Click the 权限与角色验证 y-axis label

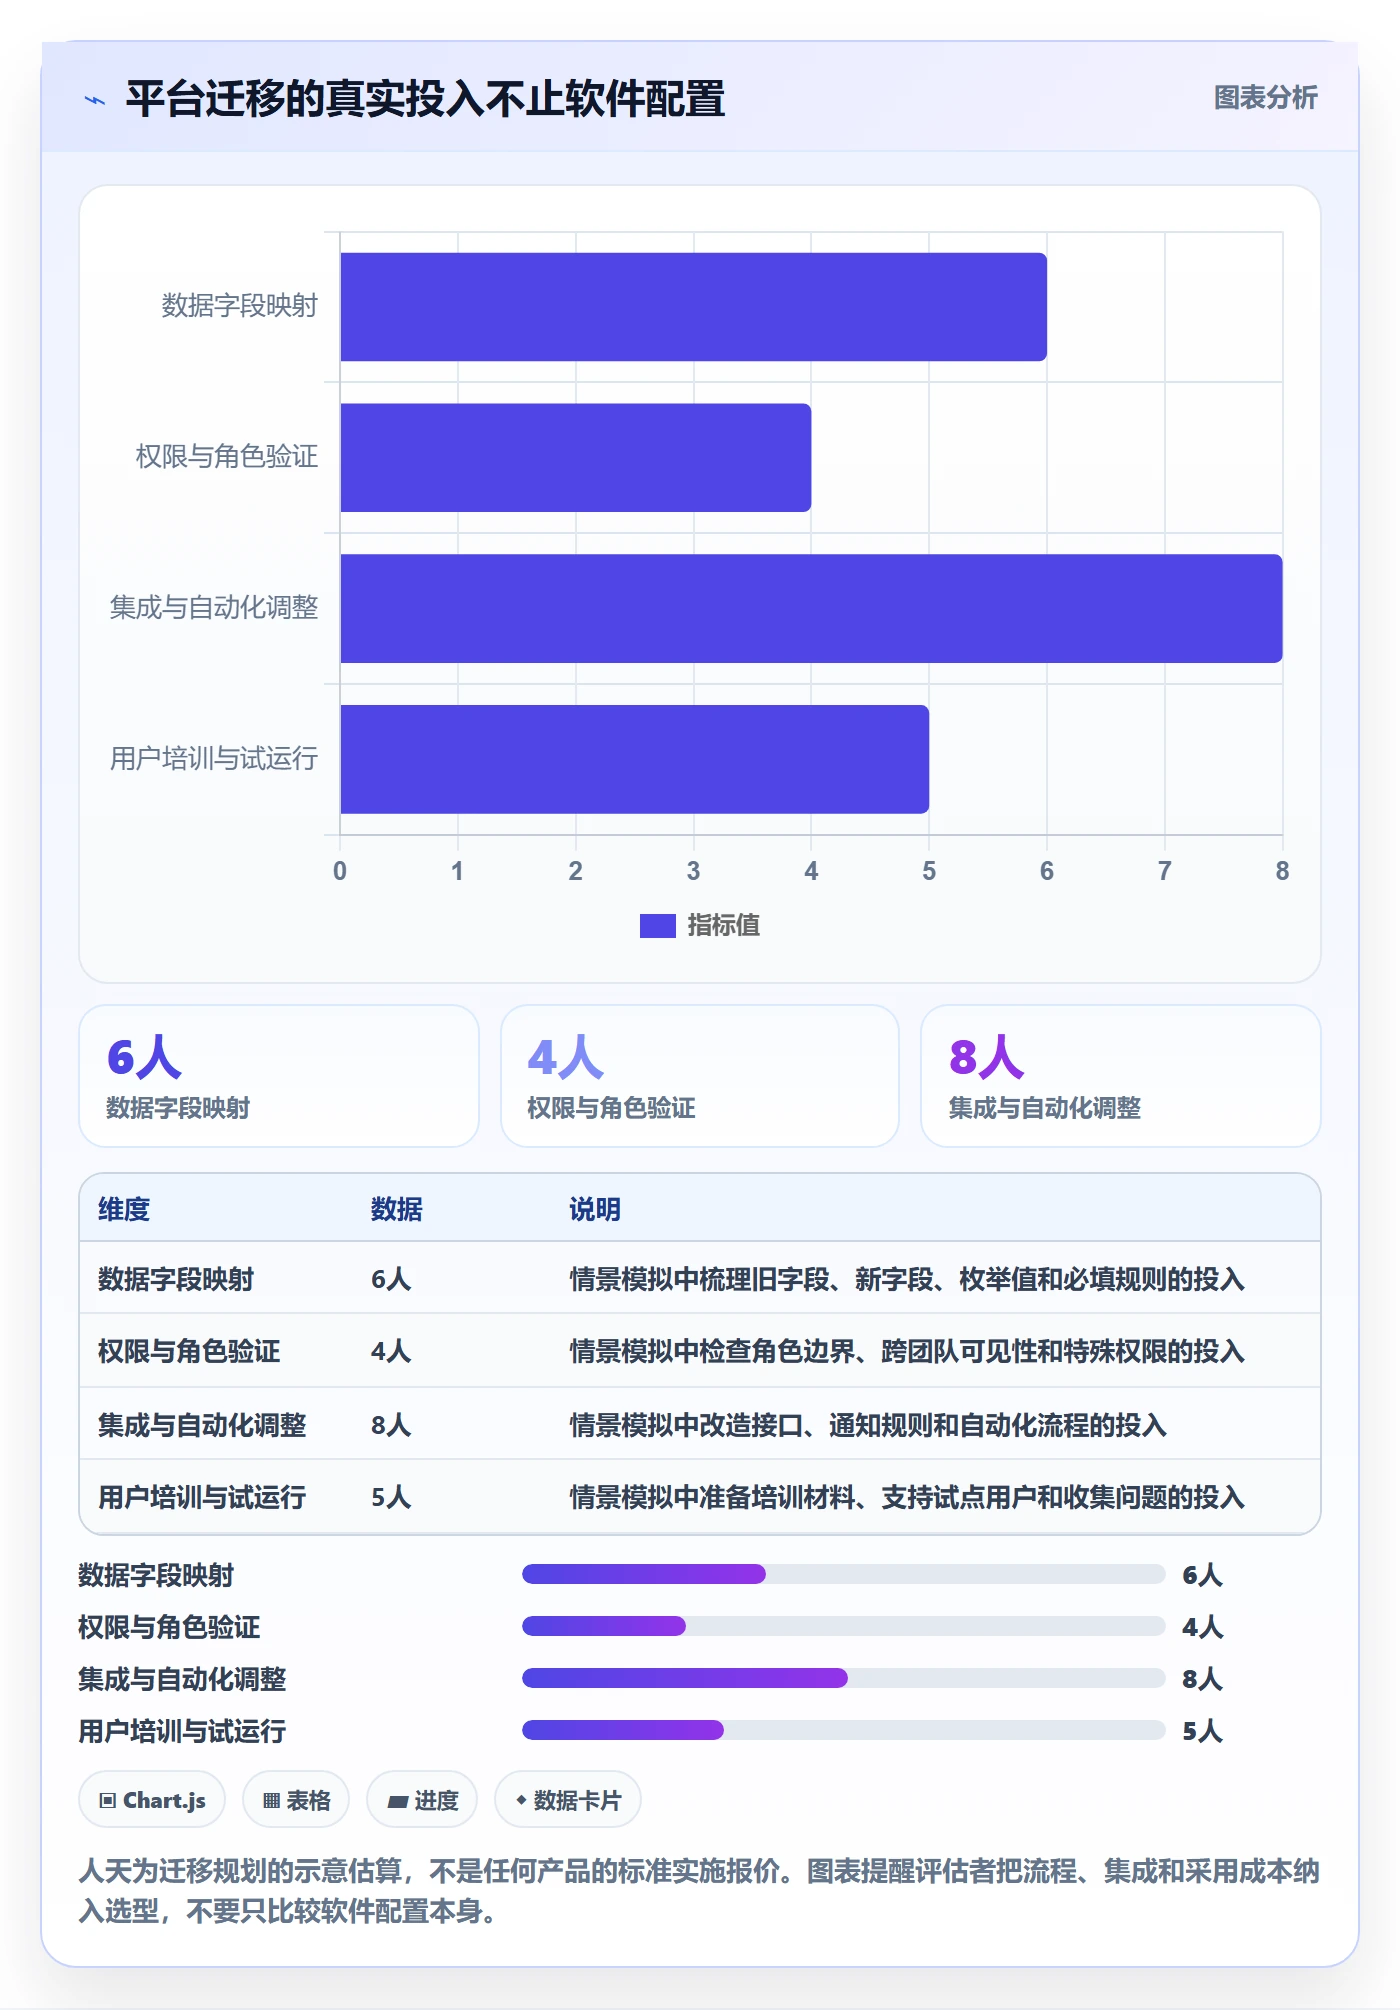click(x=227, y=457)
